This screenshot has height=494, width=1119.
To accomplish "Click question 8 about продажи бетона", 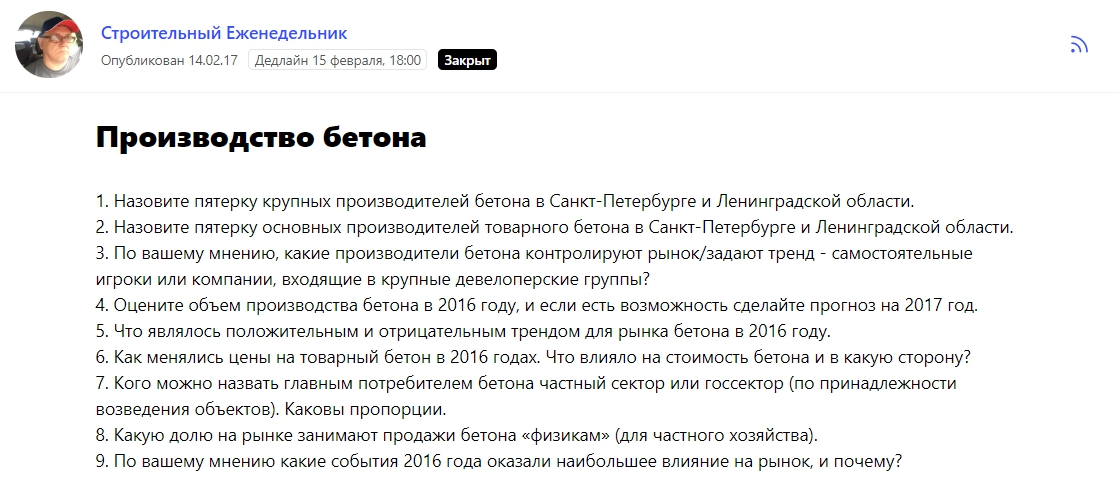I will [x=456, y=435].
